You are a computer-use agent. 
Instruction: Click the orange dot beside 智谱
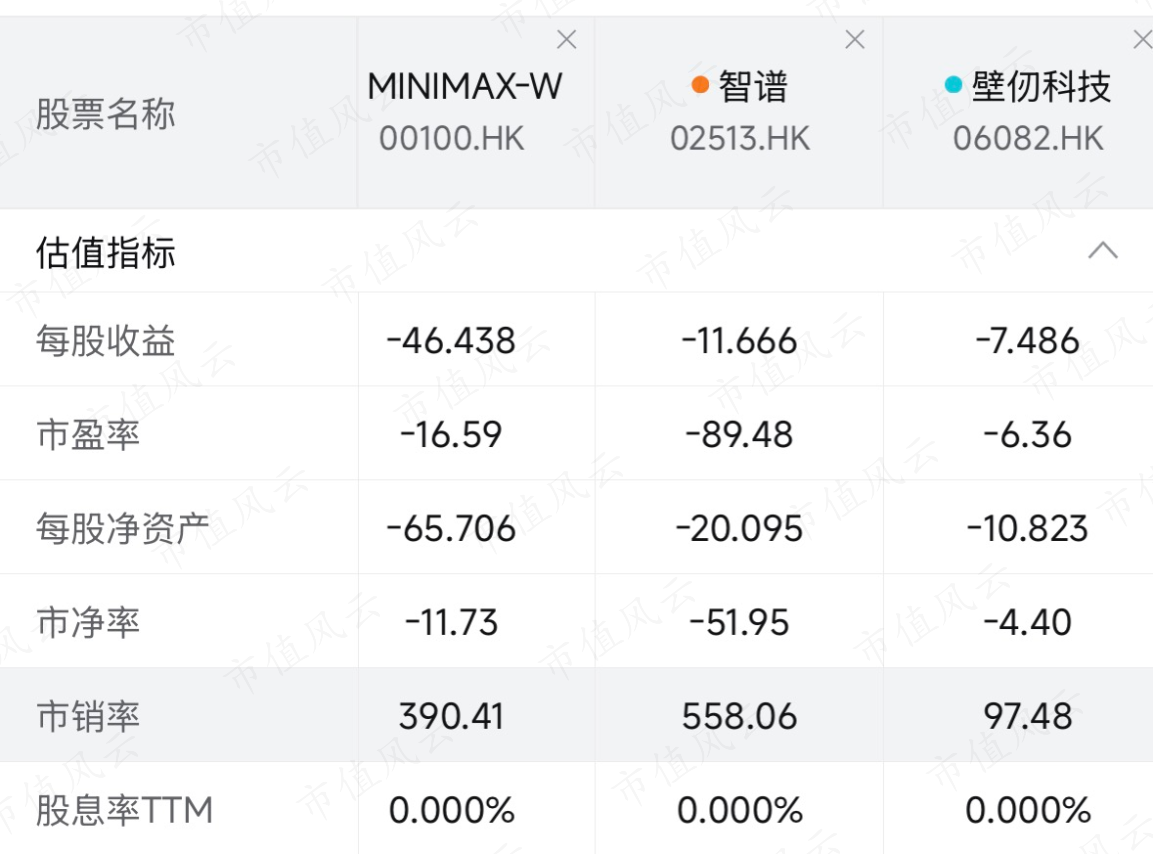[700, 85]
